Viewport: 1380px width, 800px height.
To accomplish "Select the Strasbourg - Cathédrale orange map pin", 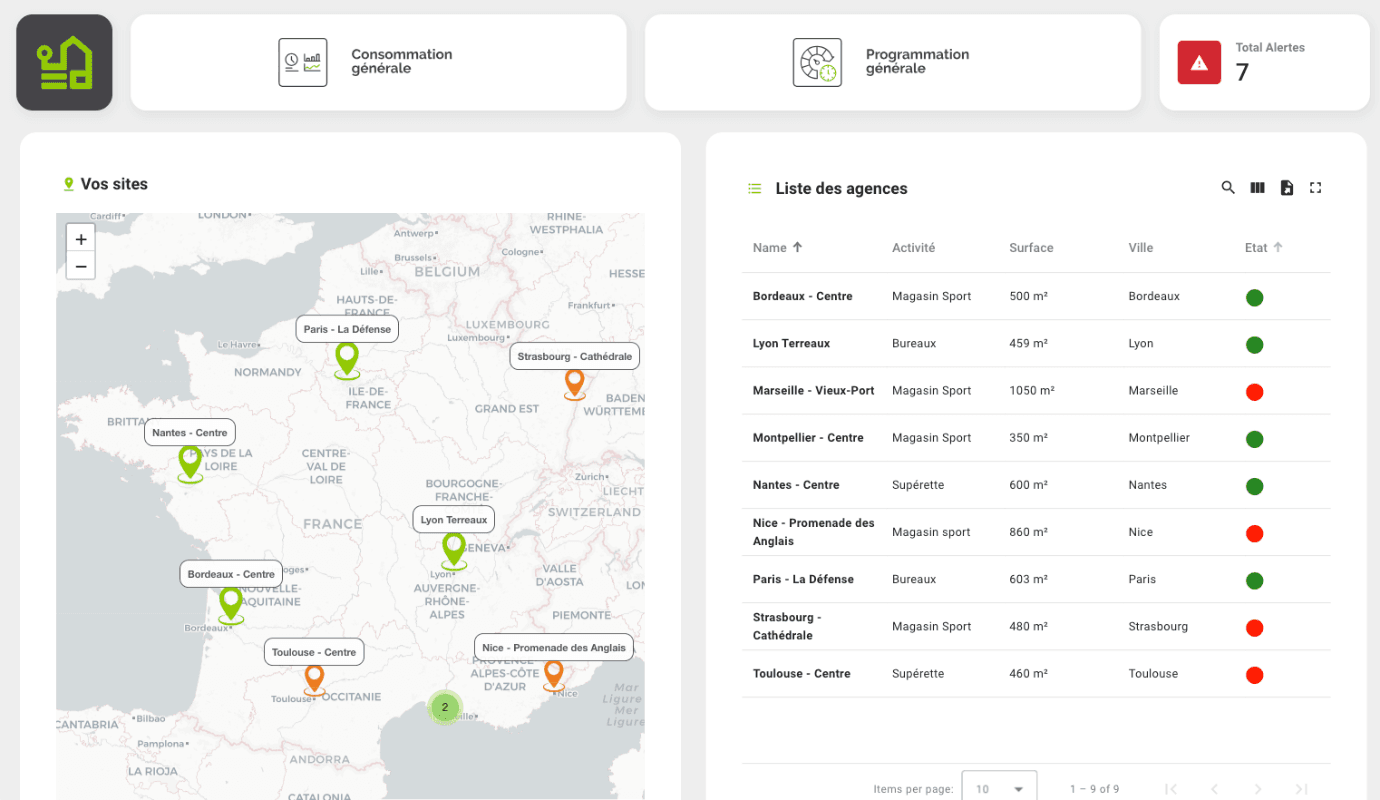I will [x=574, y=382].
